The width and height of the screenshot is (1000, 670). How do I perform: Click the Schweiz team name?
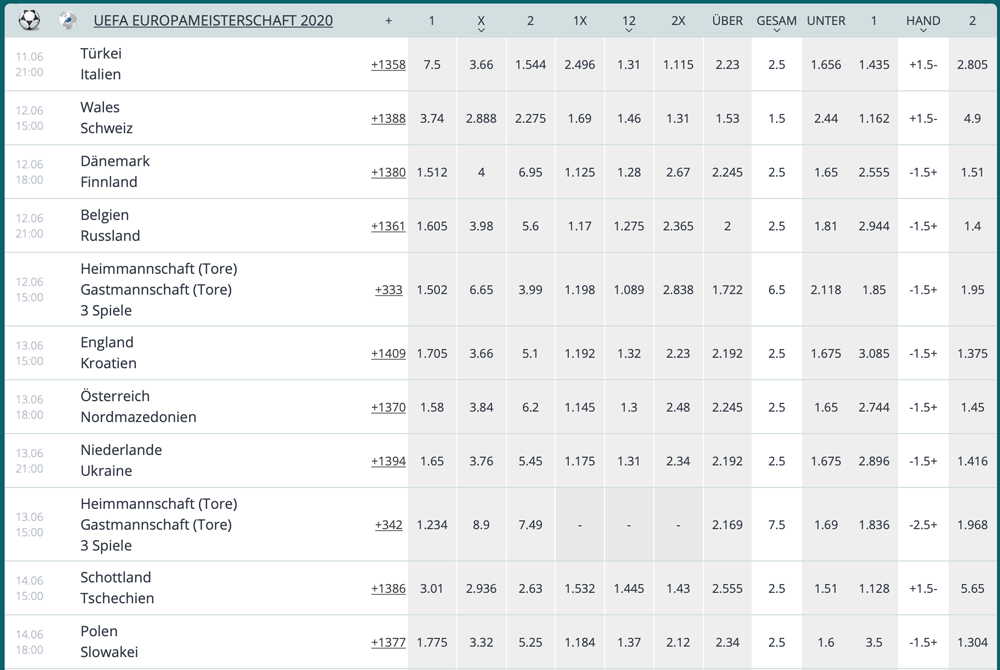click(107, 128)
